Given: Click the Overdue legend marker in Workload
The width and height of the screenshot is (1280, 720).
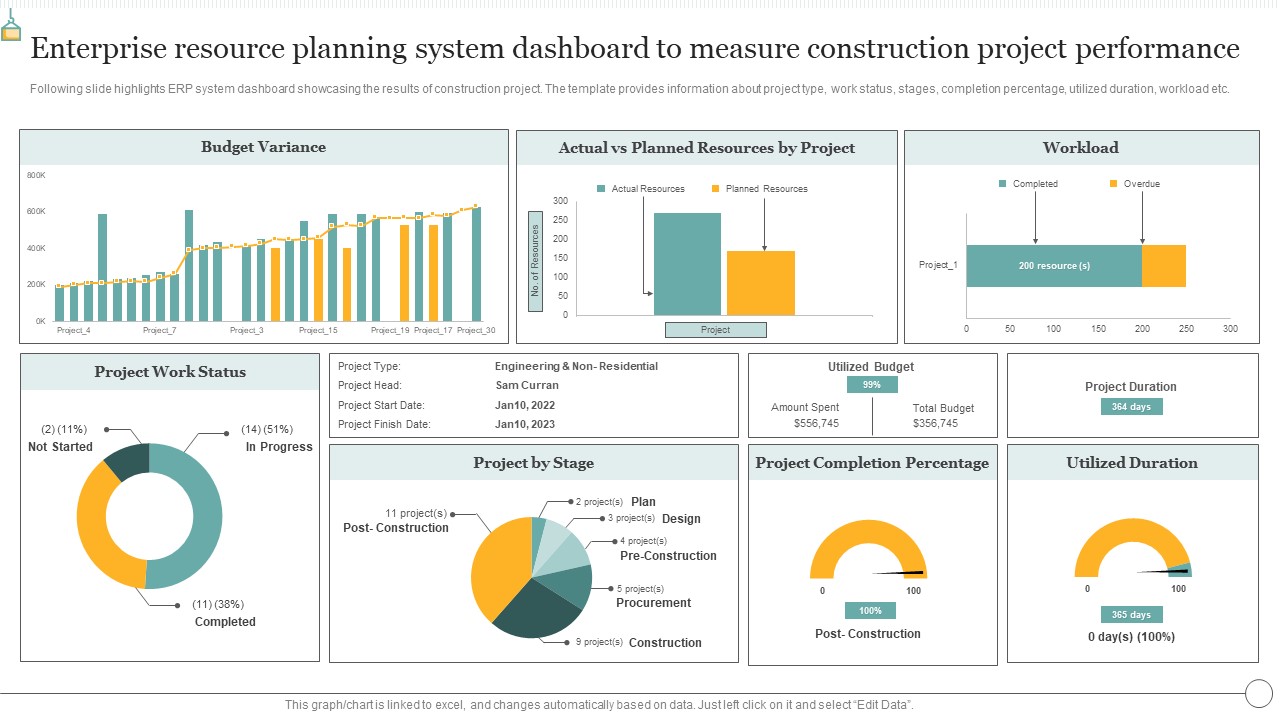Looking at the screenshot, I should 1114,184.
